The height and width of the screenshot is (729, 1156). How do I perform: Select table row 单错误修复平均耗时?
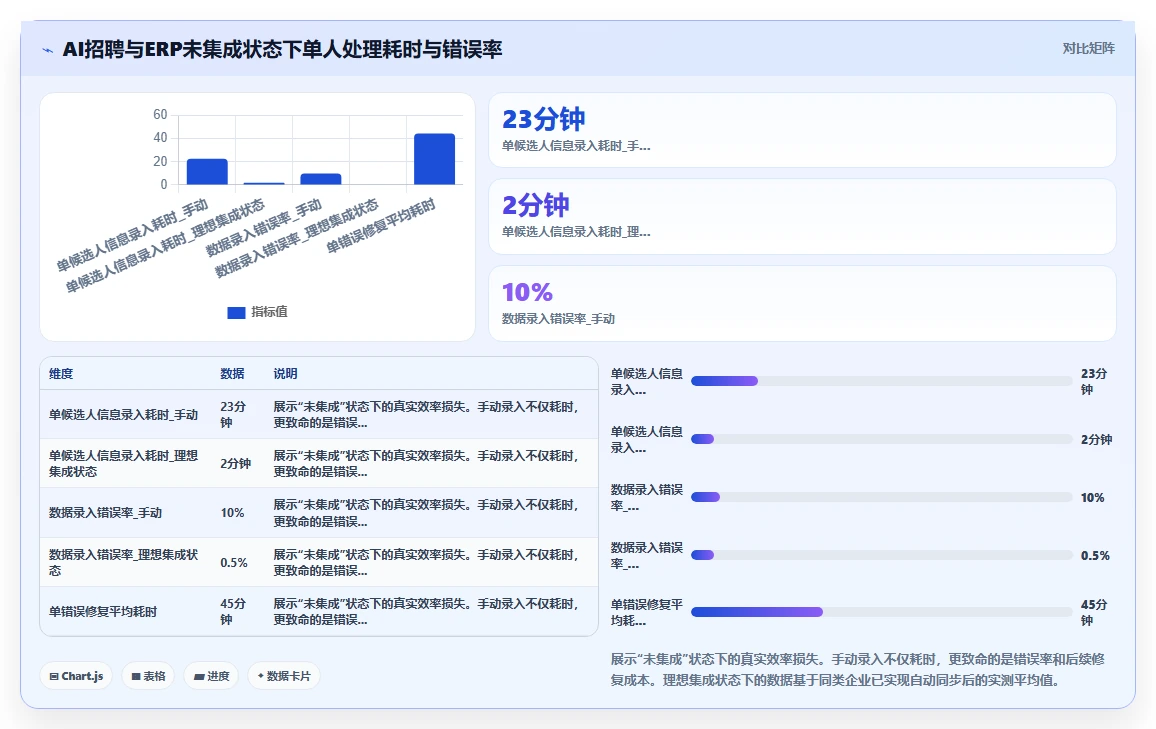point(318,611)
